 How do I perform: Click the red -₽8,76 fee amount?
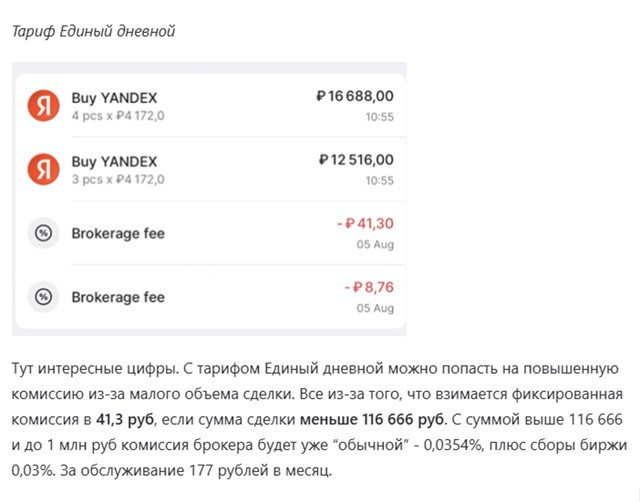tap(369, 287)
